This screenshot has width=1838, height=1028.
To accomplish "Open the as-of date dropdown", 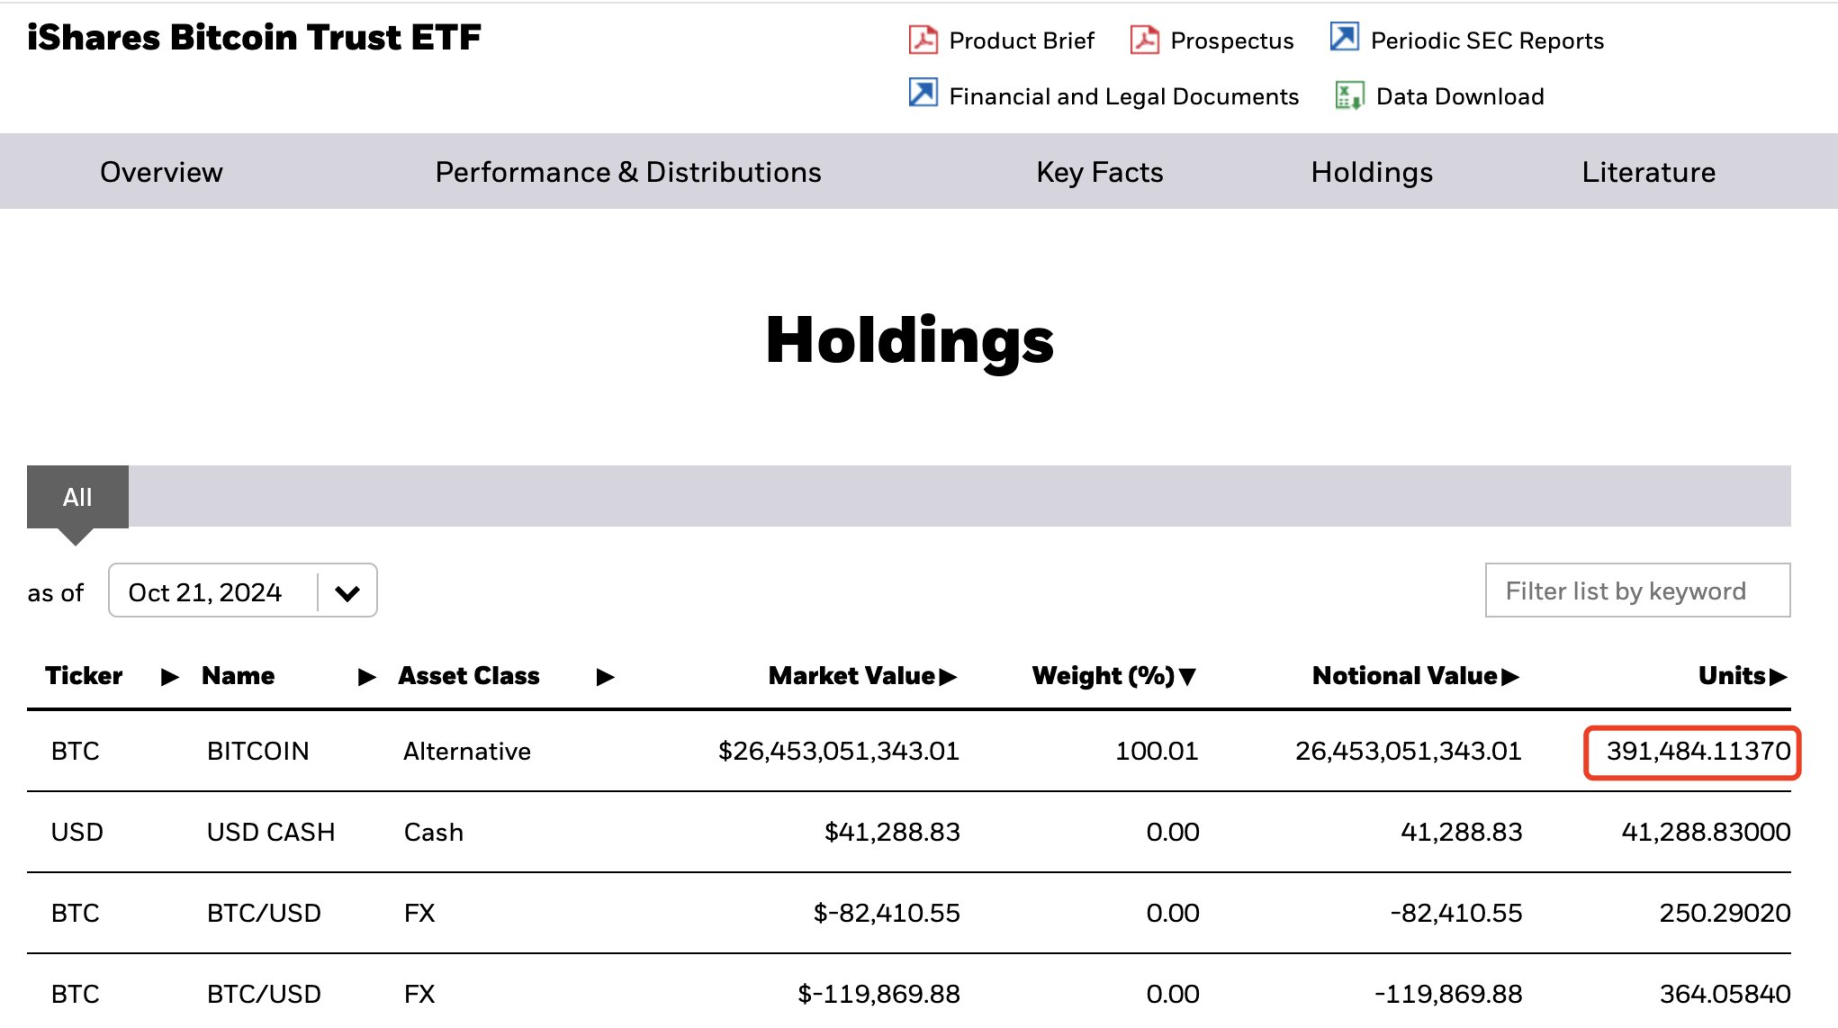I will [x=347, y=593].
